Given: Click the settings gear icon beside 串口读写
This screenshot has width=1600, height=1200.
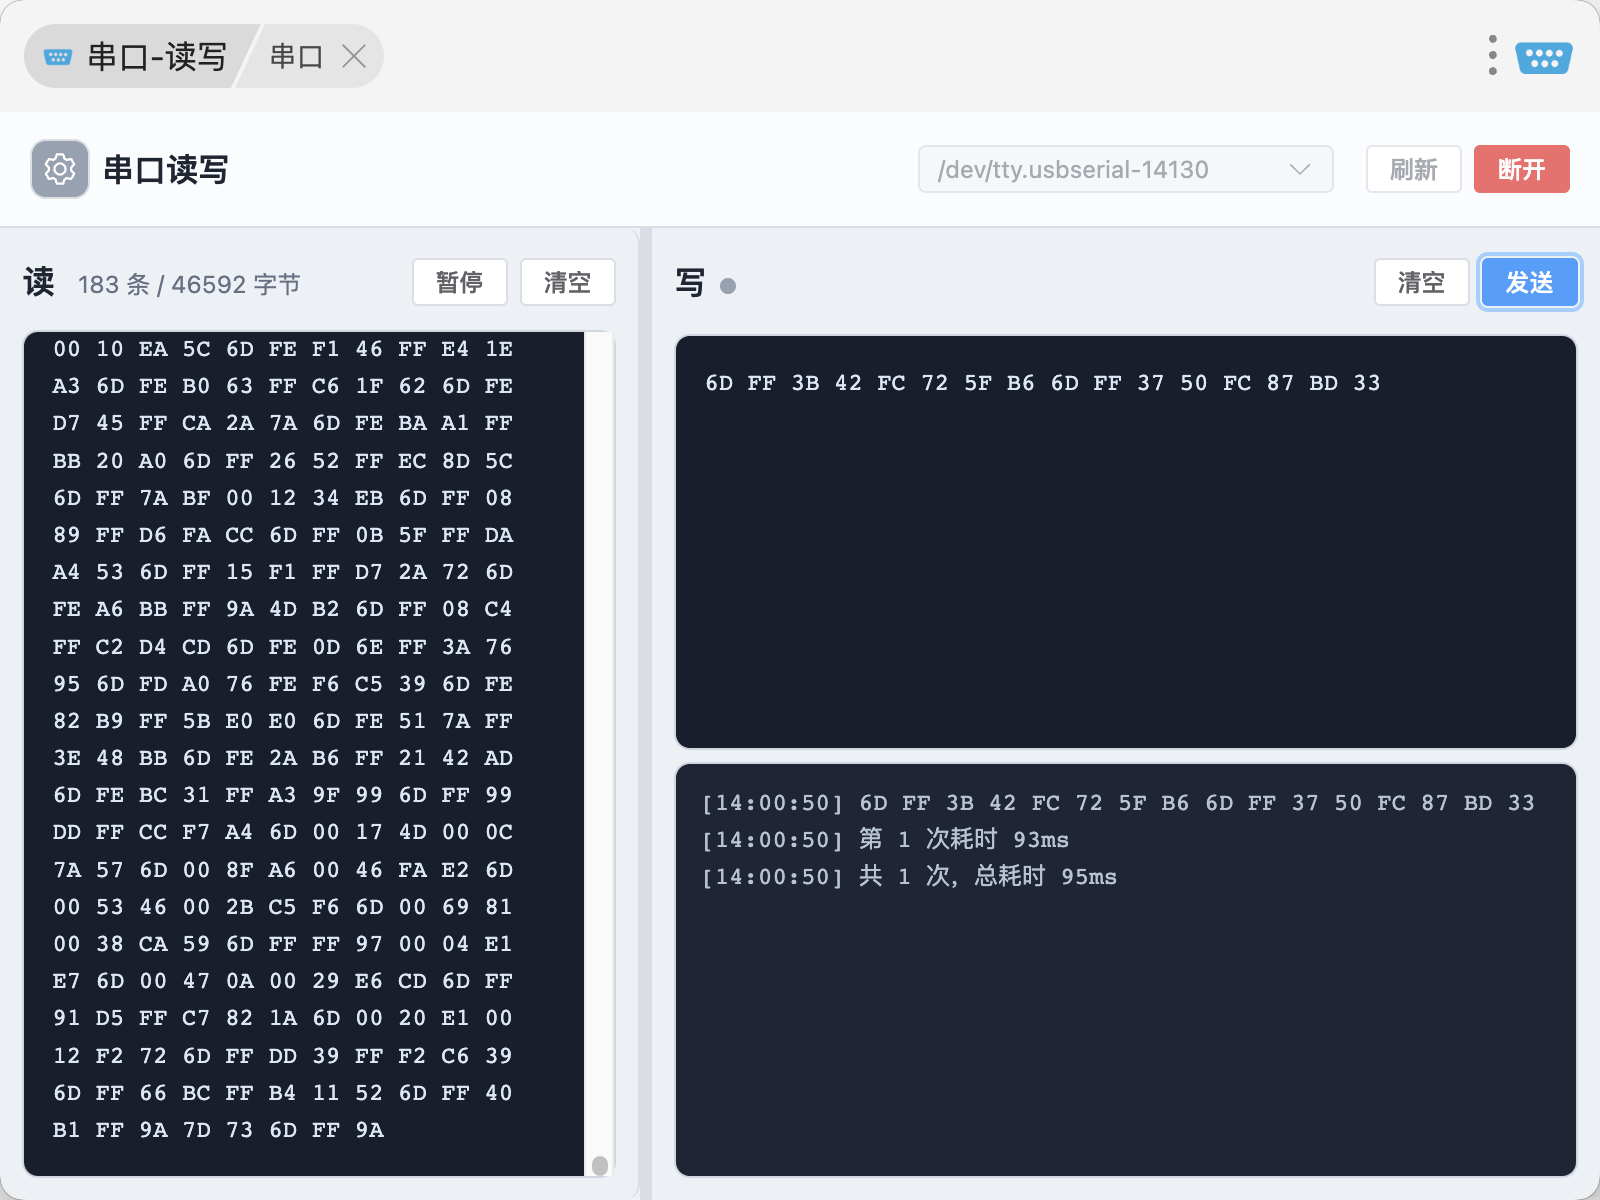Looking at the screenshot, I should click(x=60, y=169).
